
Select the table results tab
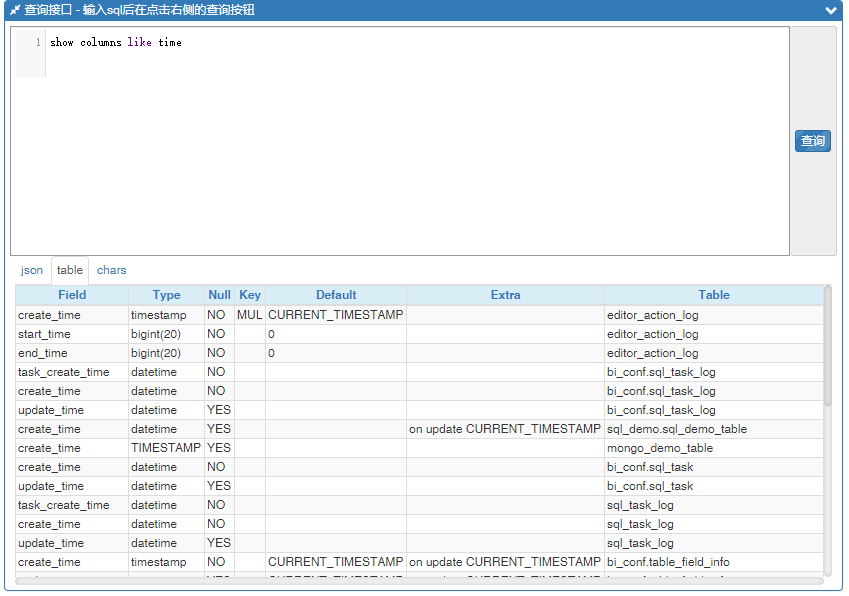pos(70,270)
